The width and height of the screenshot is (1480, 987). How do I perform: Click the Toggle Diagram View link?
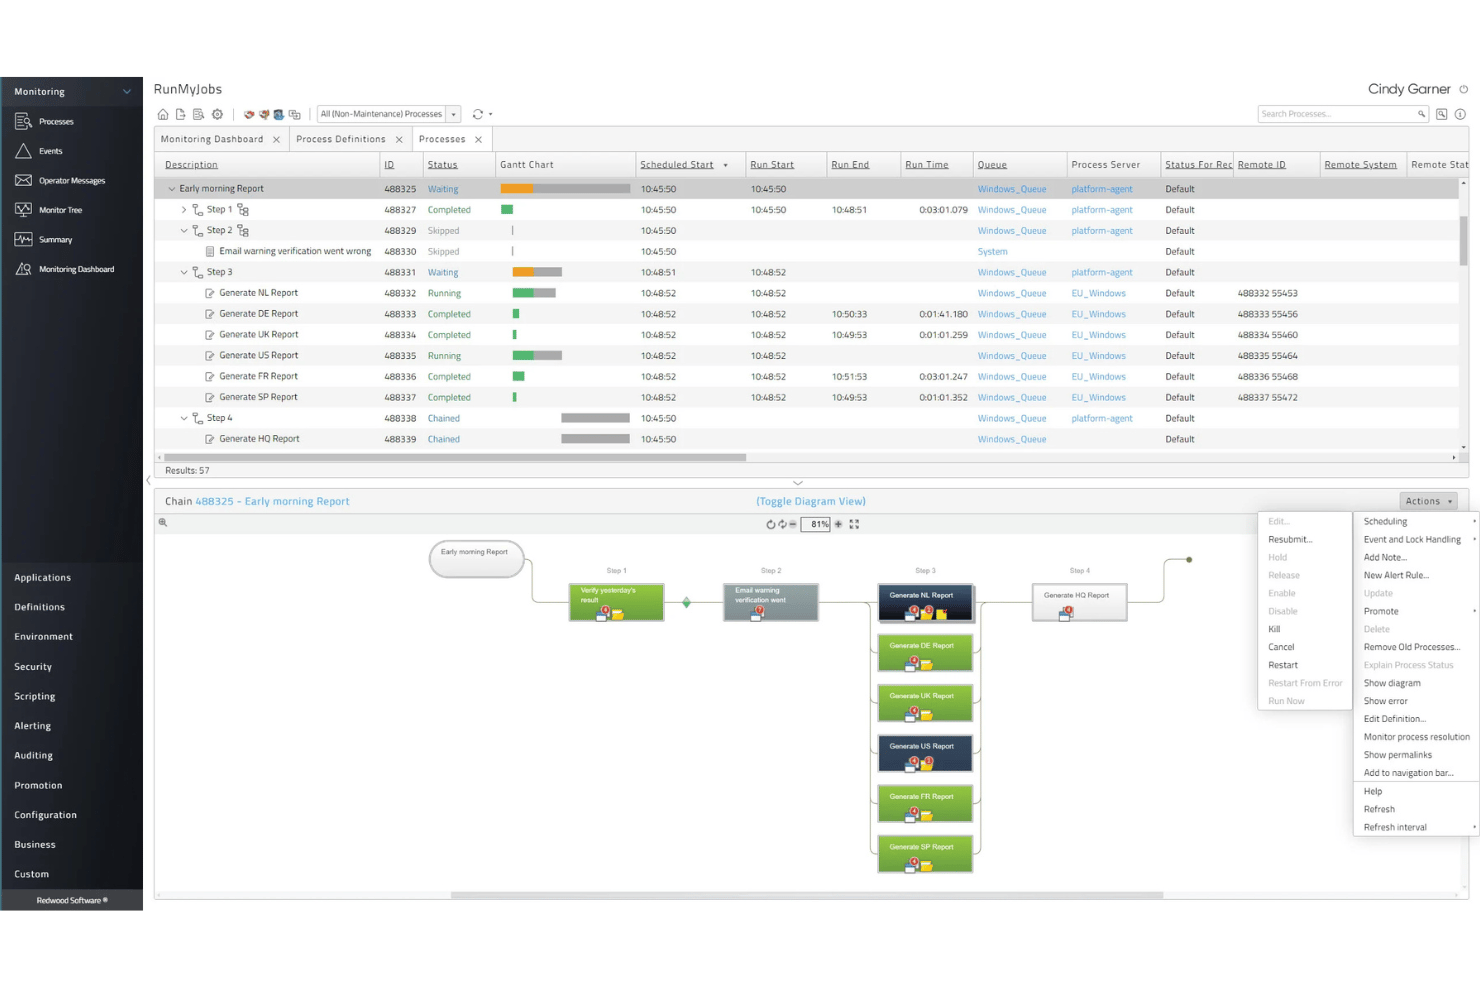(x=811, y=501)
